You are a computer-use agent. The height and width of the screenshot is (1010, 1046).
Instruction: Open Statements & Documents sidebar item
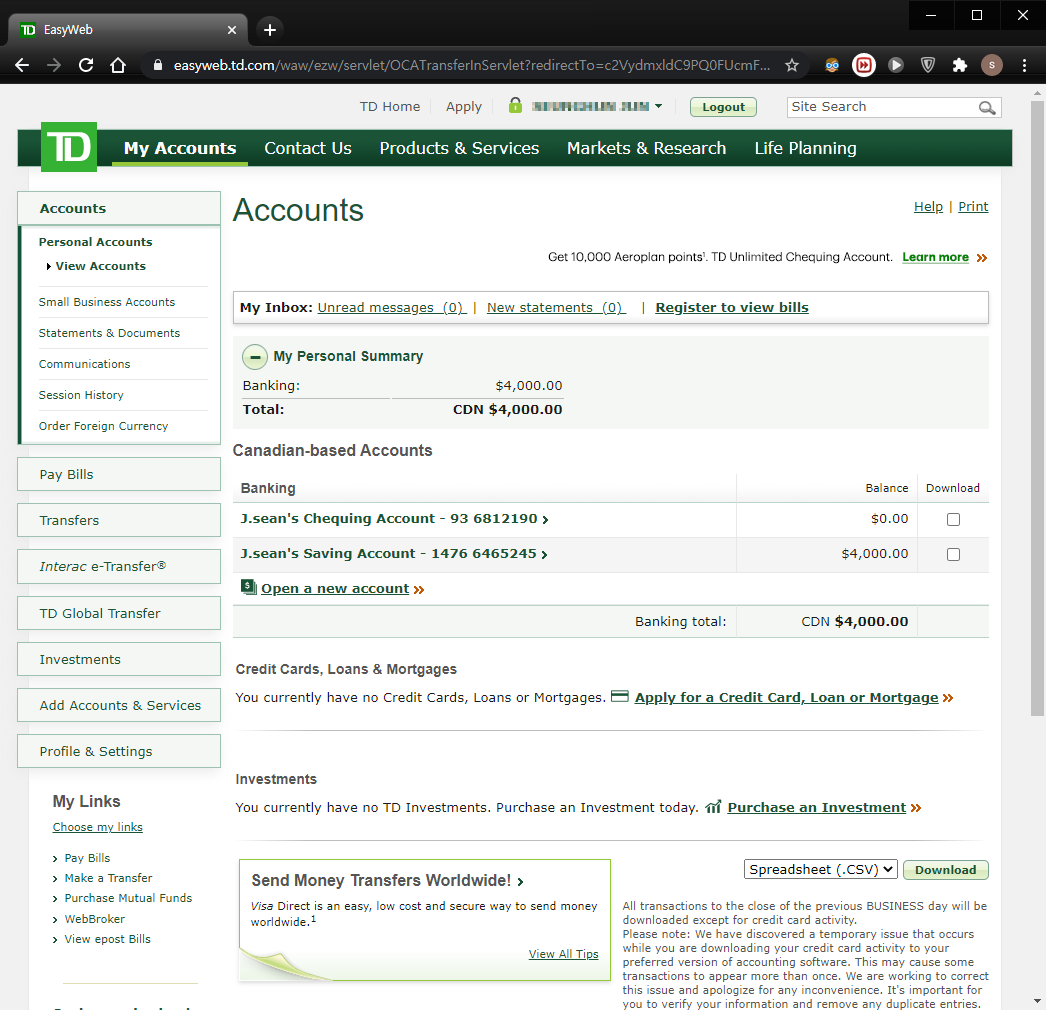109,333
